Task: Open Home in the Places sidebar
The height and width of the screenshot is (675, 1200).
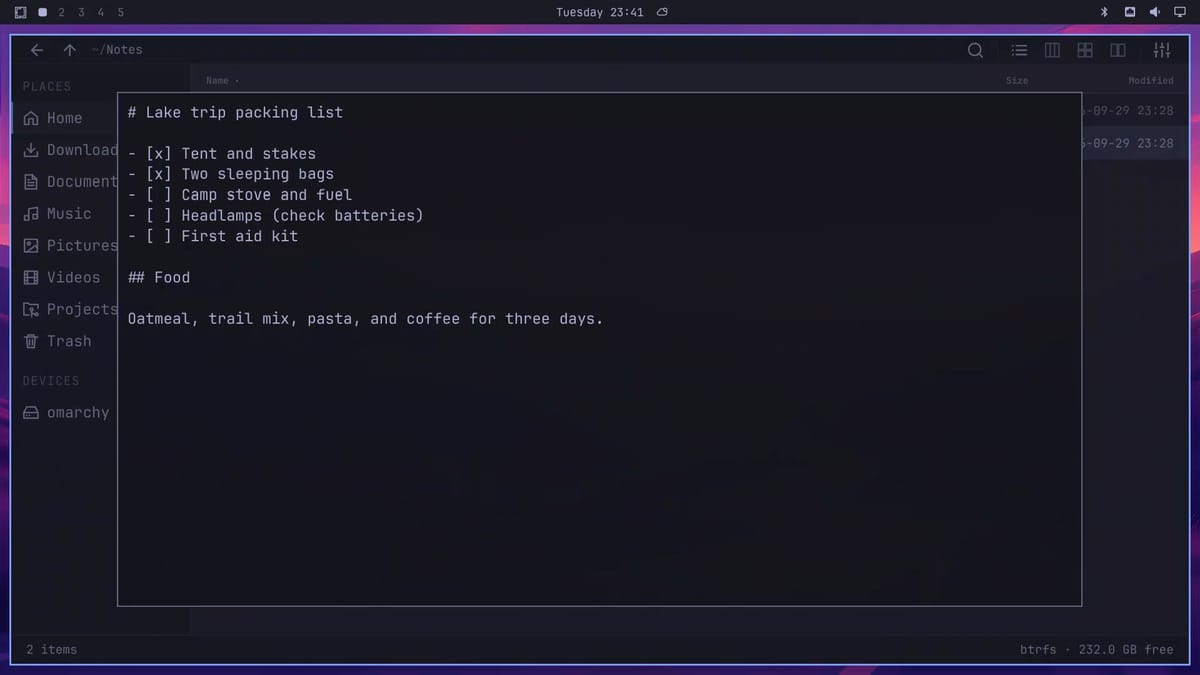Action: (x=65, y=118)
